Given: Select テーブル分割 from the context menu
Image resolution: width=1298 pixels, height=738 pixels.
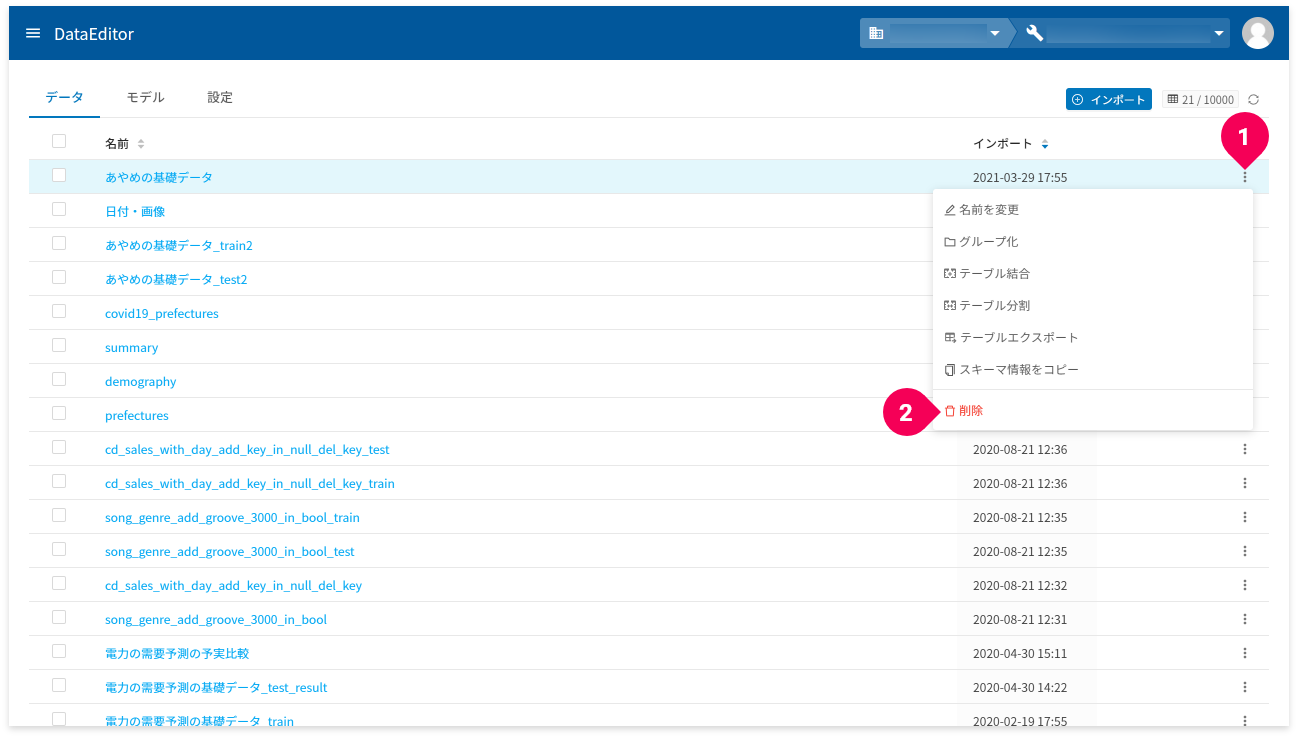Looking at the screenshot, I should [1092, 306].
